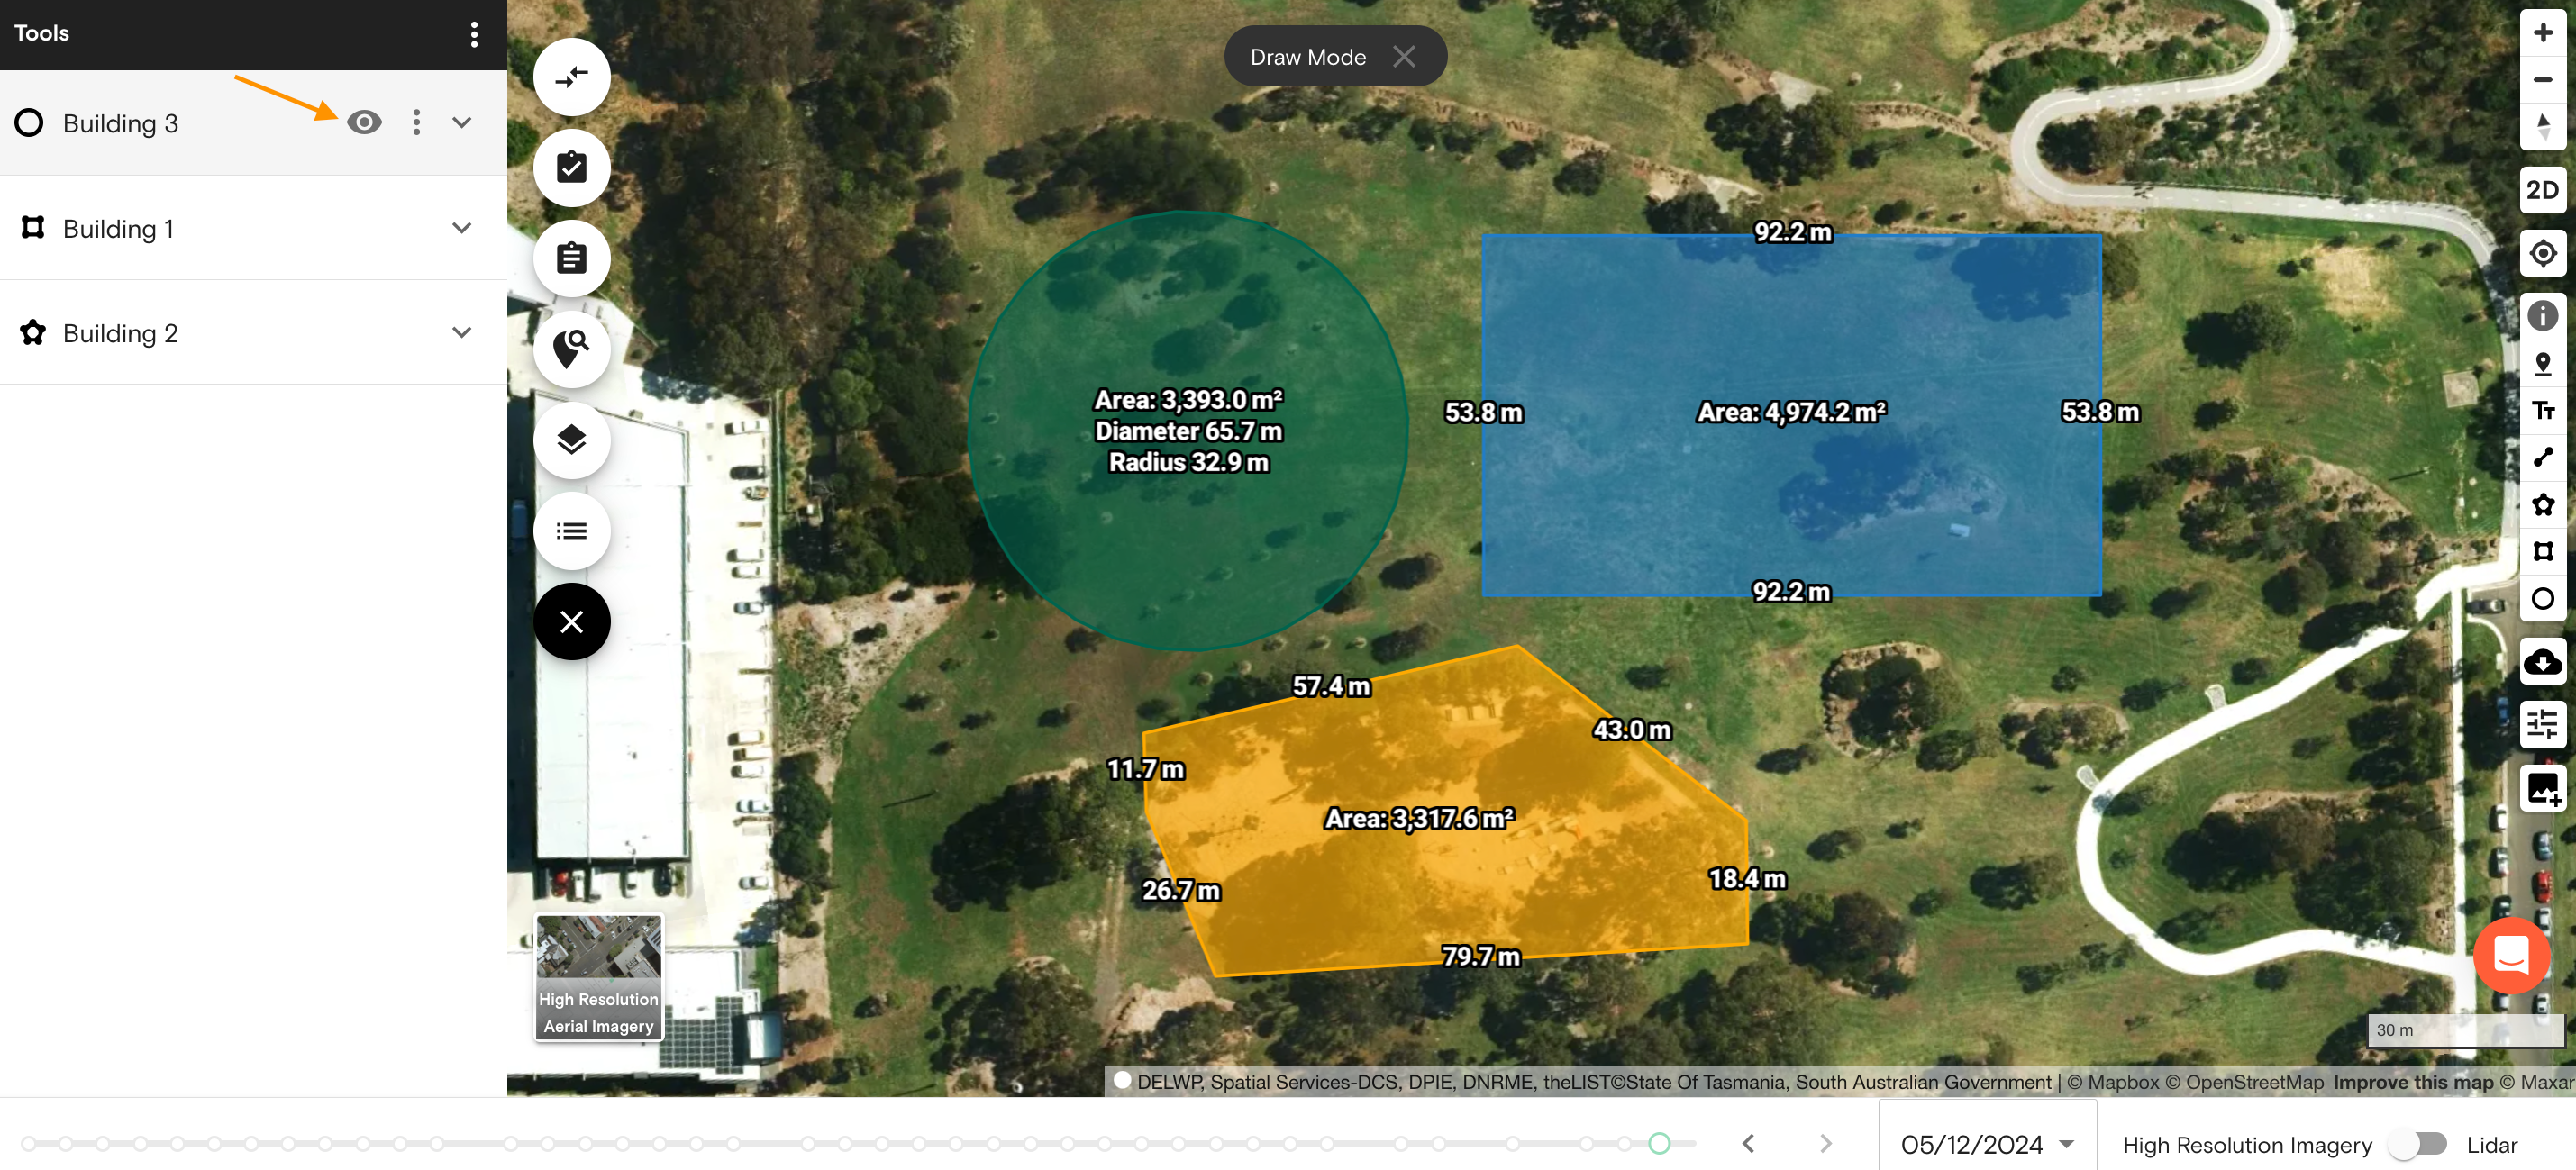Open Building 3 options menu
This screenshot has height=1170, width=2576.
[416, 123]
